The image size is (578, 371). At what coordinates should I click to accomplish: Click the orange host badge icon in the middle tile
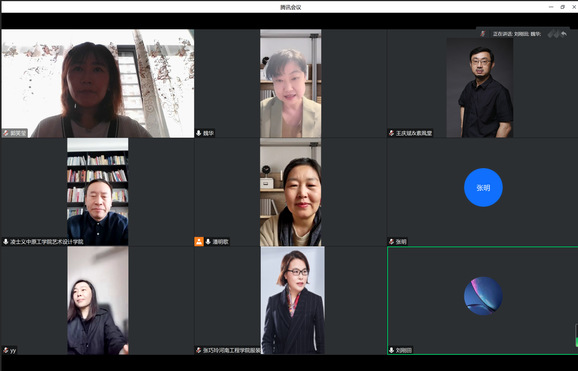click(199, 242)
